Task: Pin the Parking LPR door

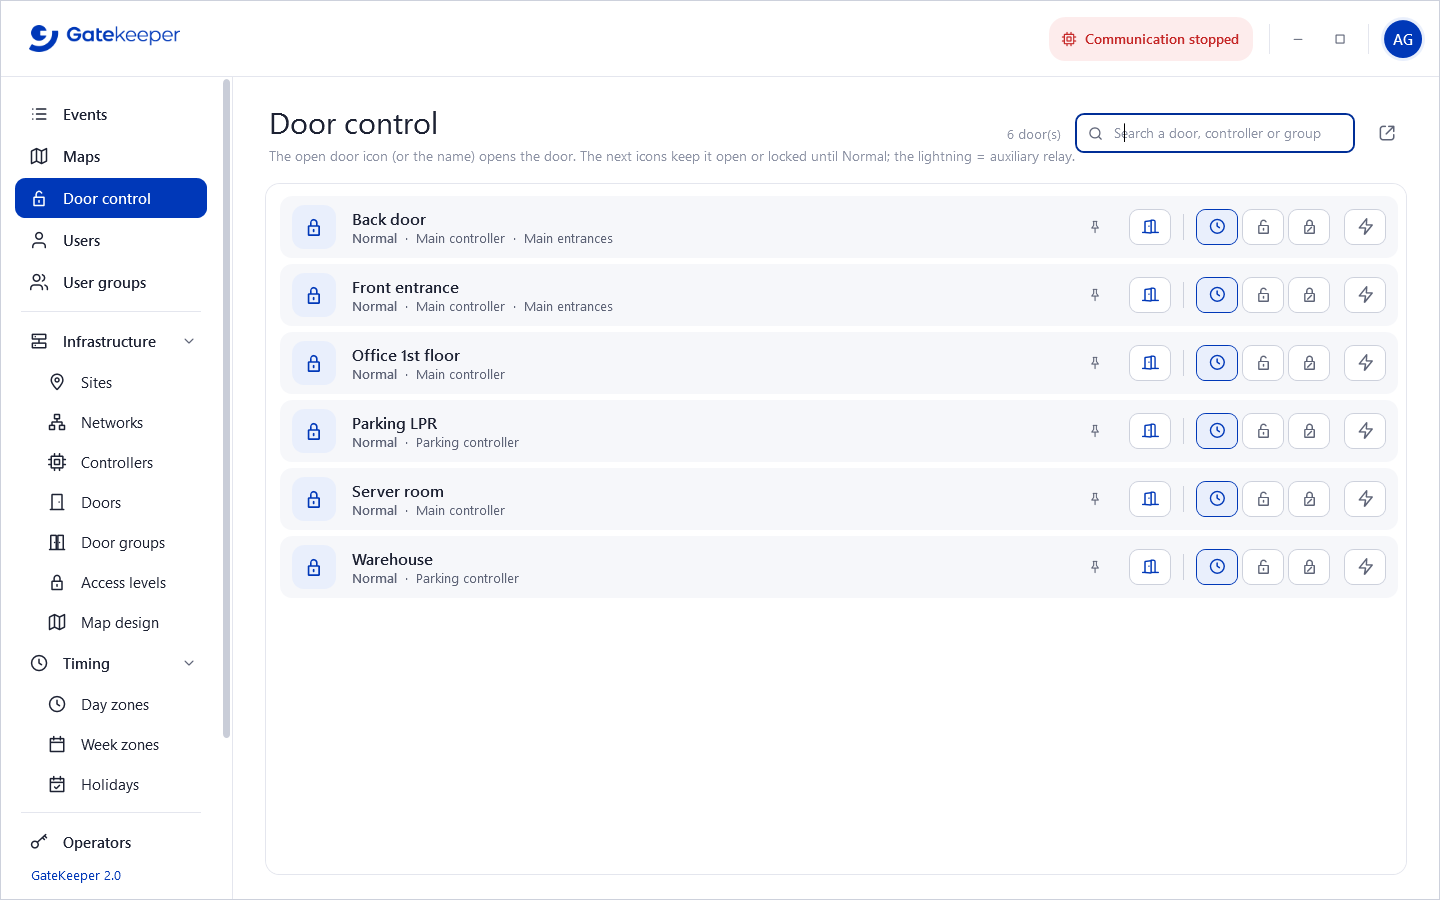Action: [x=1095, y=431]
